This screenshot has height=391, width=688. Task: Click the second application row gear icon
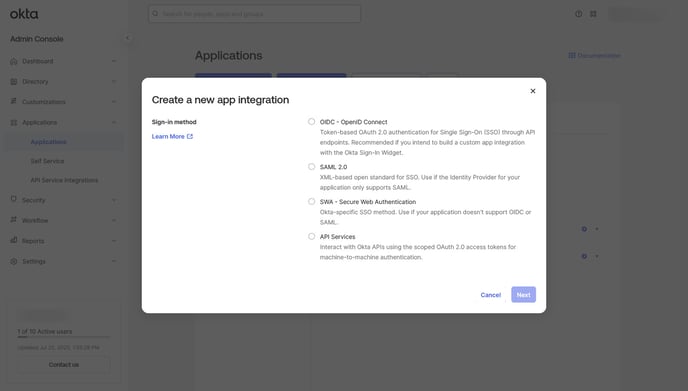[584, 256]
